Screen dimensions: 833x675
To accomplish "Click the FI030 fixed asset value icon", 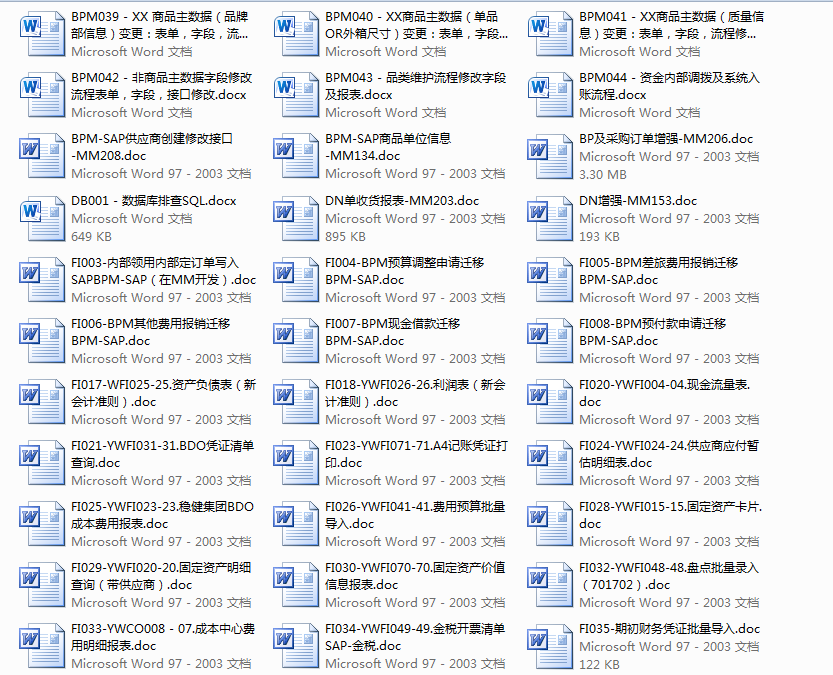I will tap(296, 584).
